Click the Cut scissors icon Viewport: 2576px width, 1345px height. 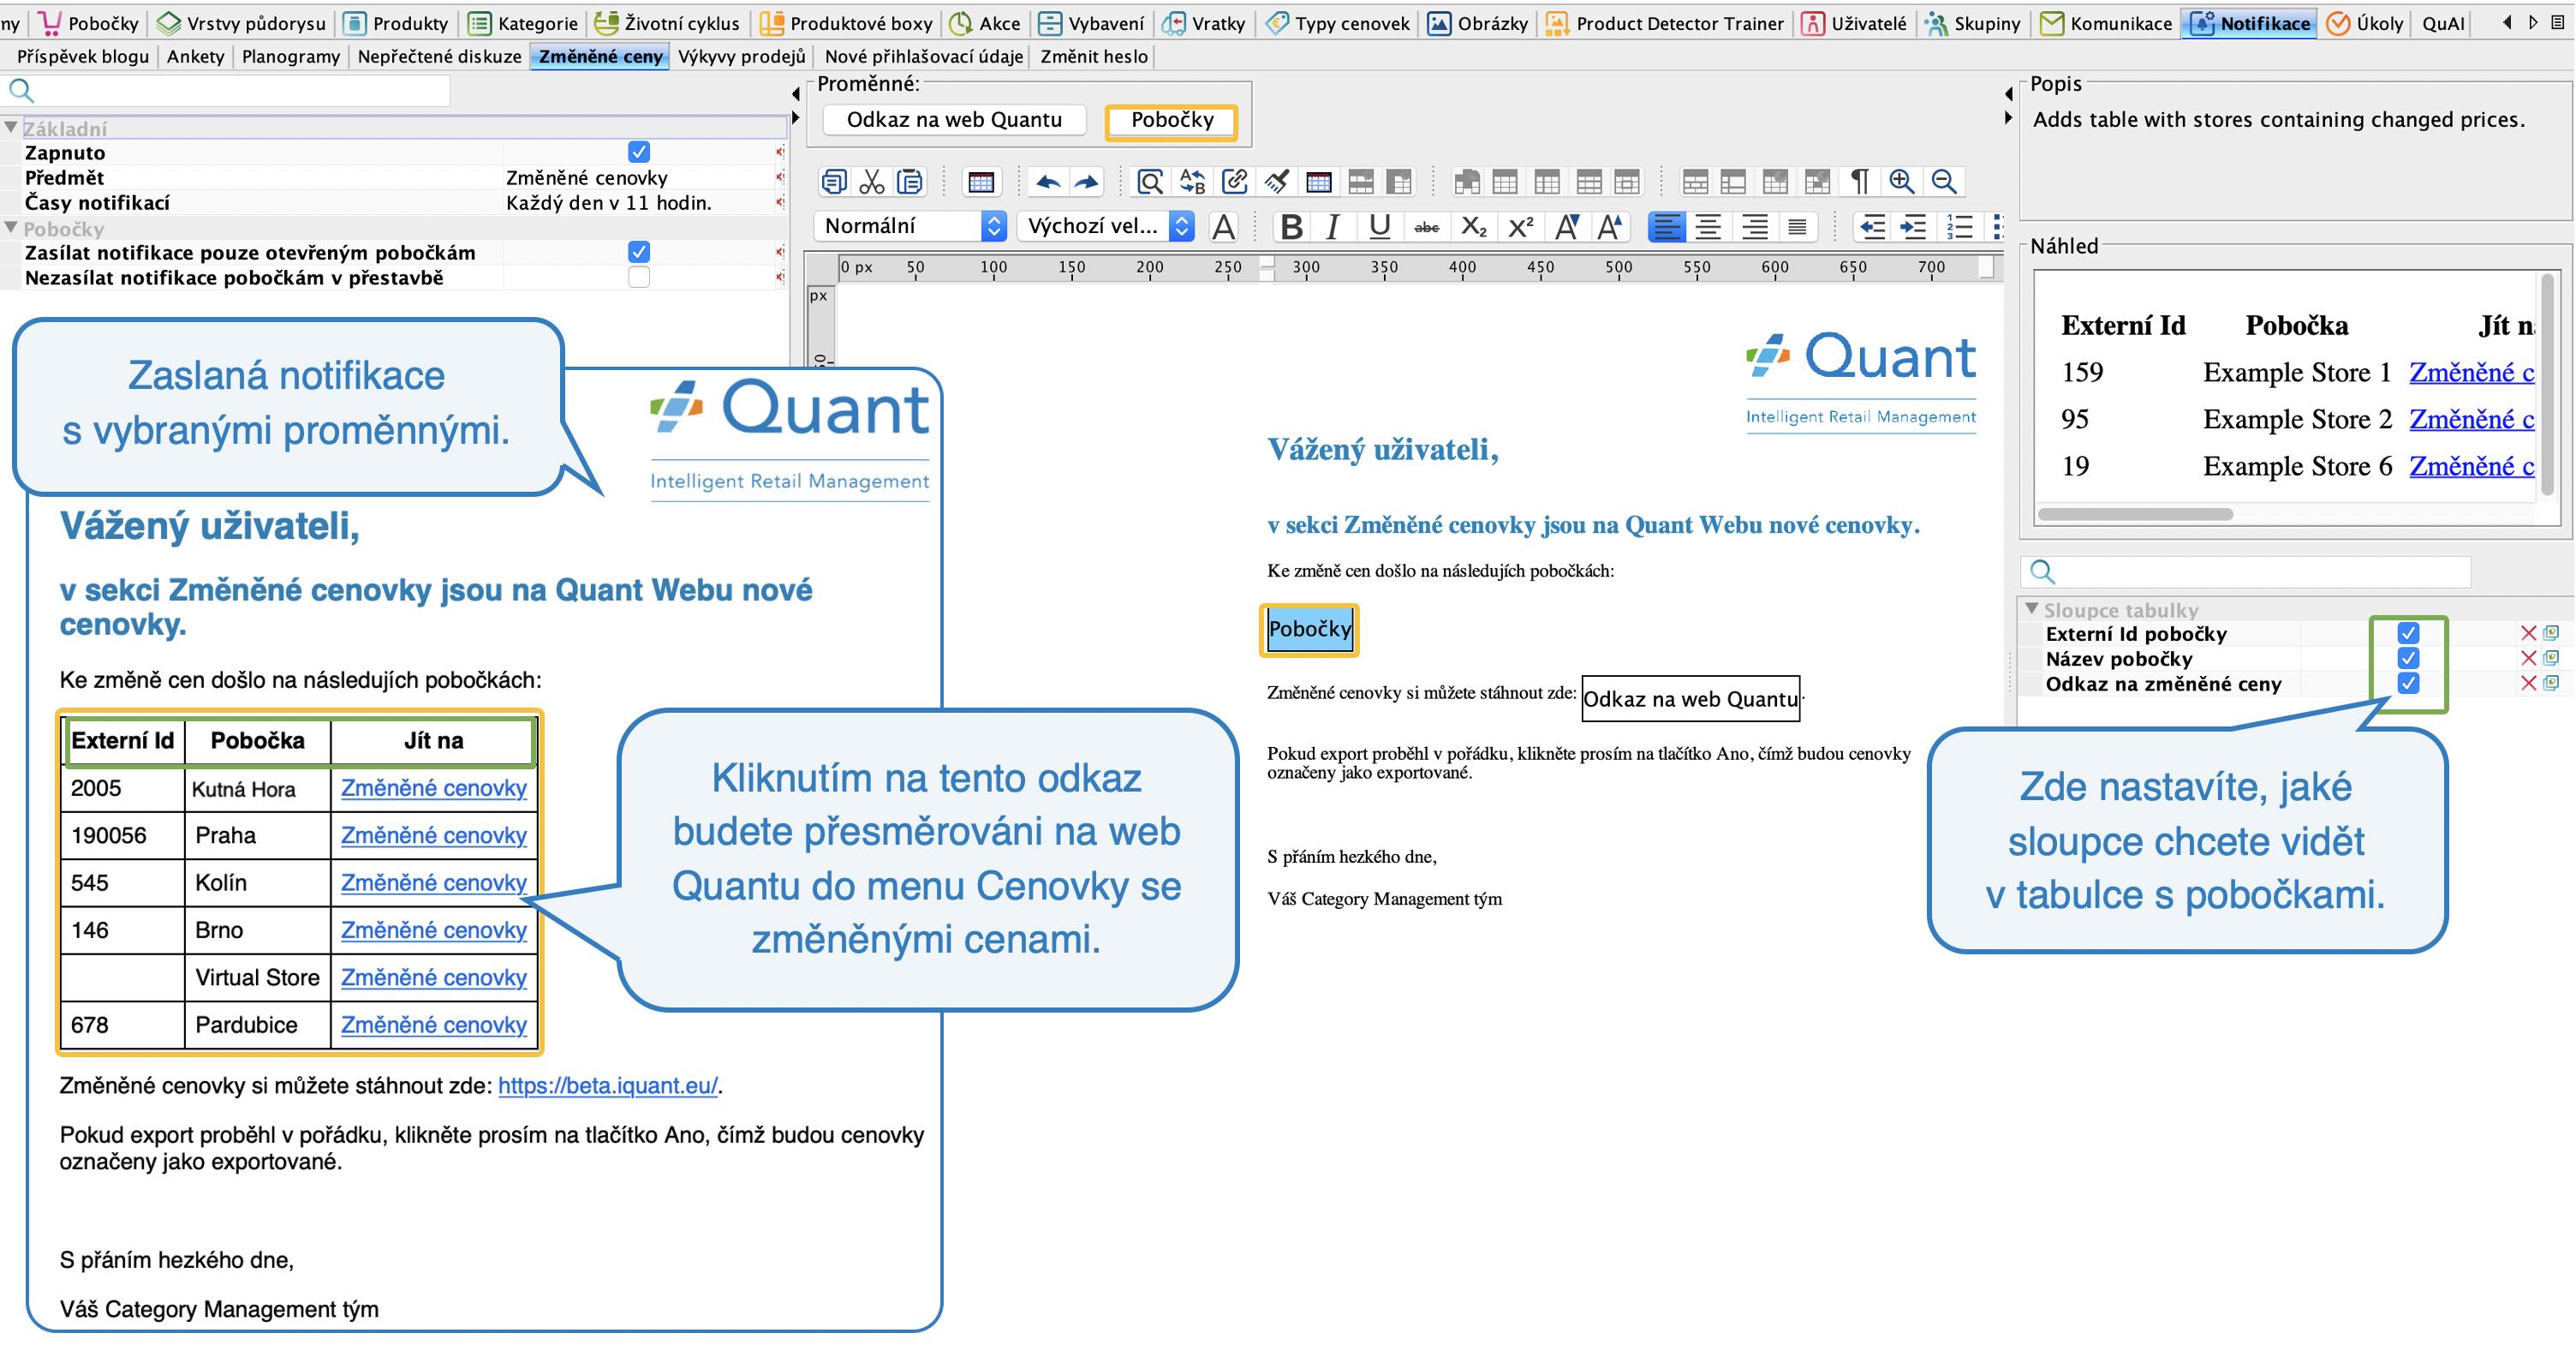[872, 181]
